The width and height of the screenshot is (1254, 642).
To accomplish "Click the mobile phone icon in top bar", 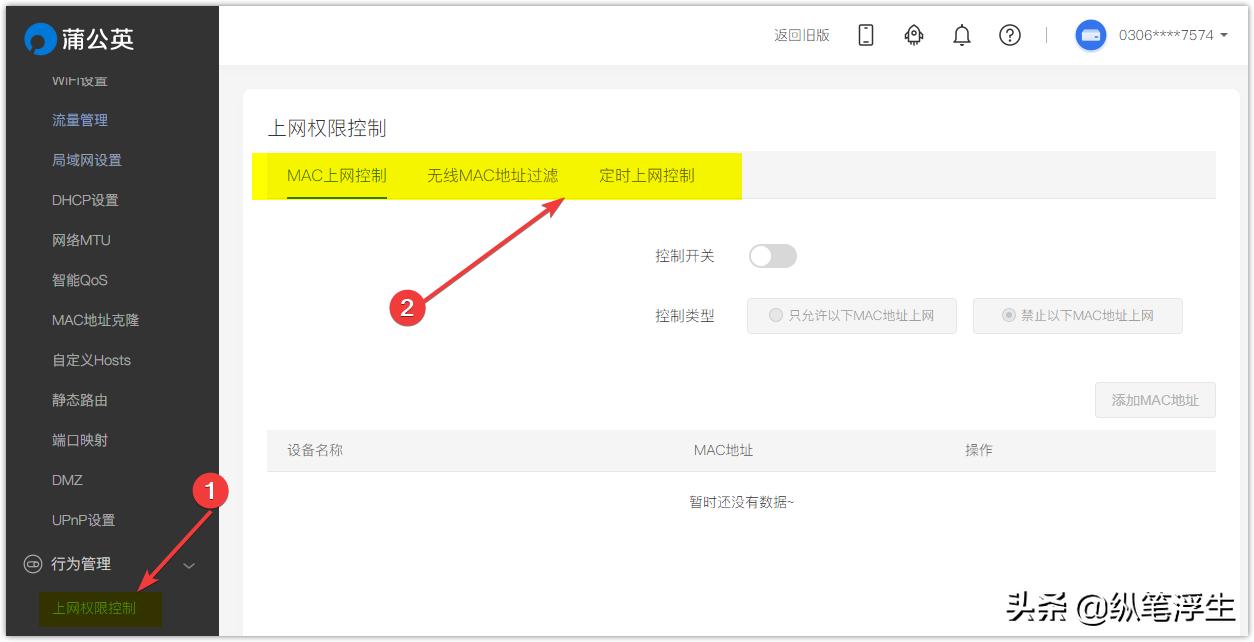I will click(x=864, y=35).
